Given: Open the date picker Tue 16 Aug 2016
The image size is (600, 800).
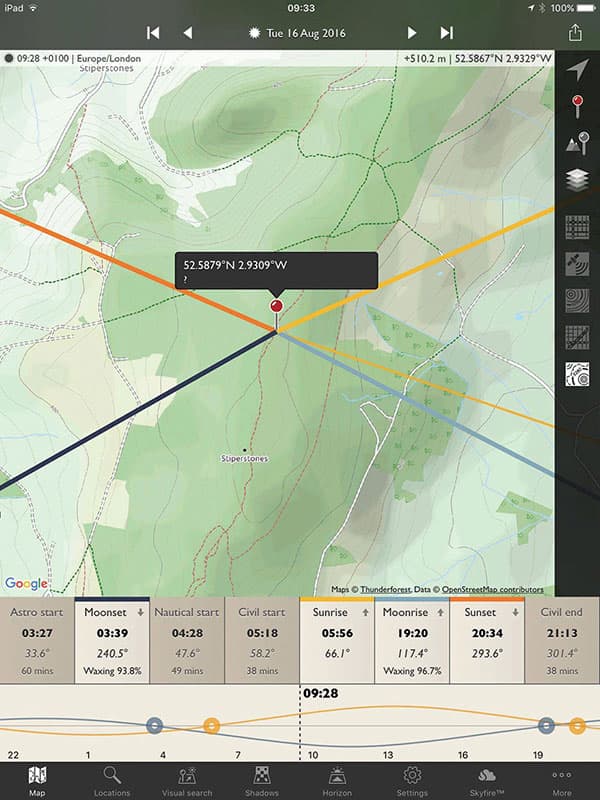Looking at the screenshot, I should click(297, 33).
